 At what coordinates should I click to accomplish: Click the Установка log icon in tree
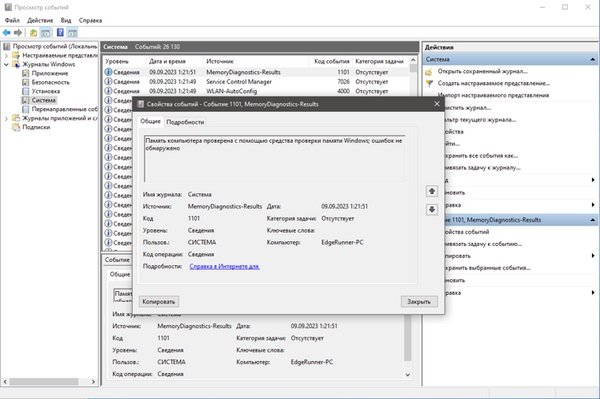[26, 91]
